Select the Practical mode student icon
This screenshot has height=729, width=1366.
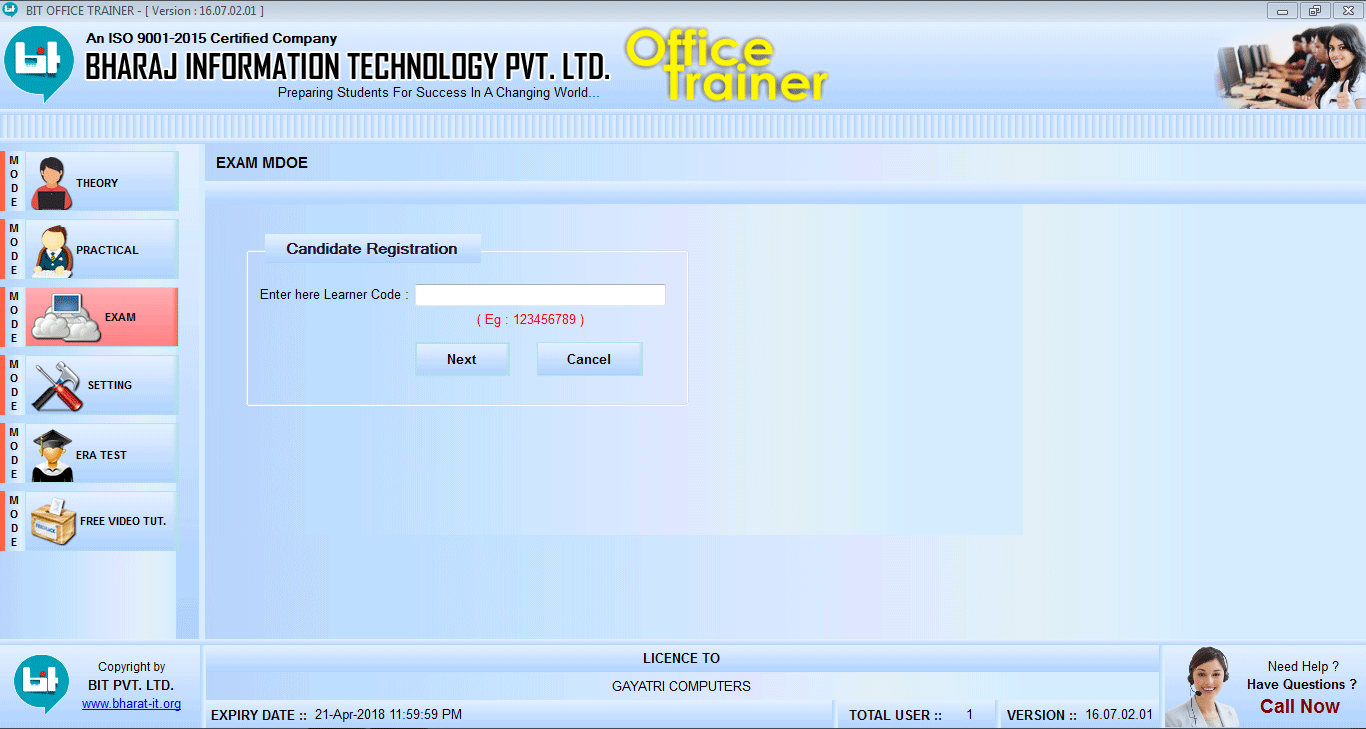53,250
